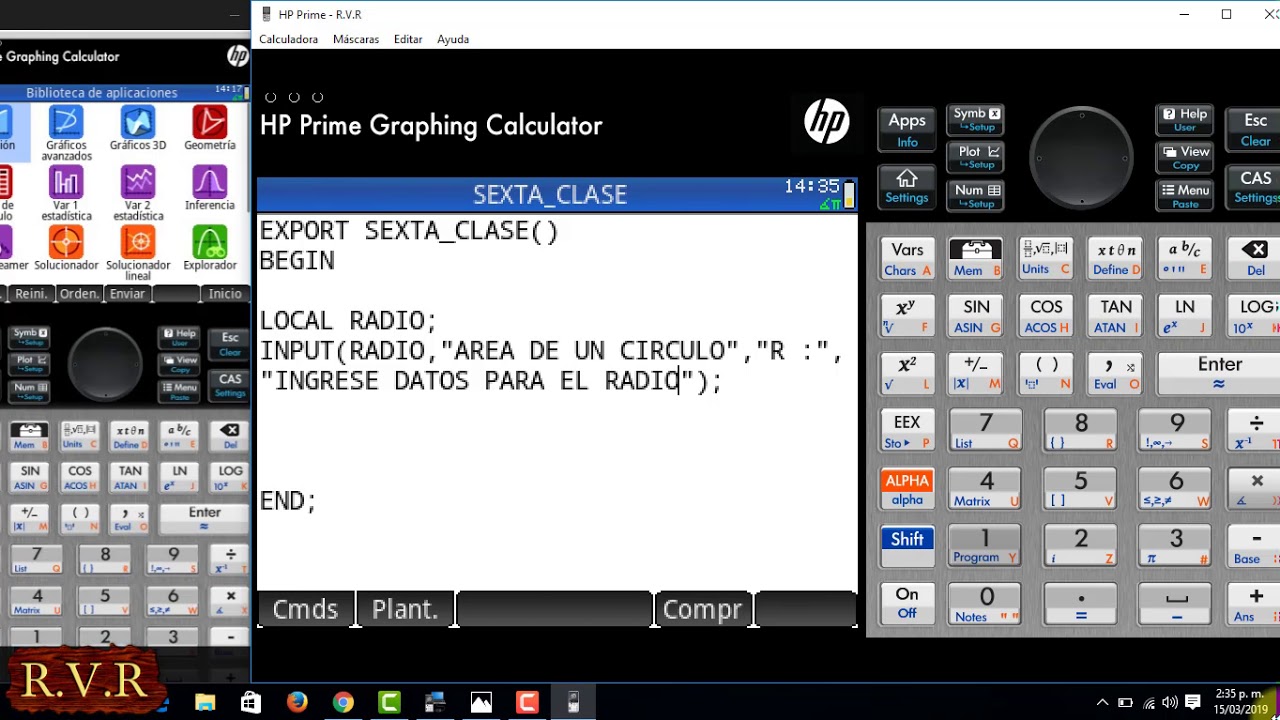This screenshot has width=1280, height=720.
Task: Open the Ayuda menu
Action: click(453, 39)
